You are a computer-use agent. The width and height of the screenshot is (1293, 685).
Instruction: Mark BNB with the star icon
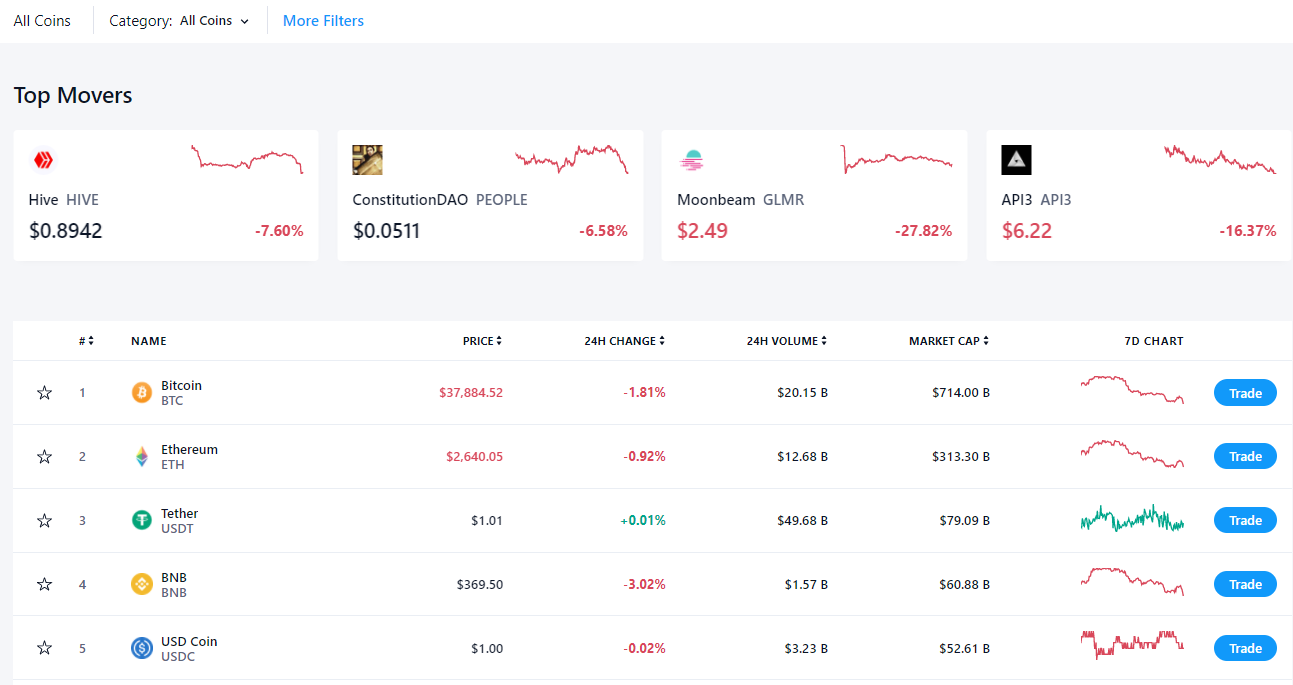[x=44, y=584]
